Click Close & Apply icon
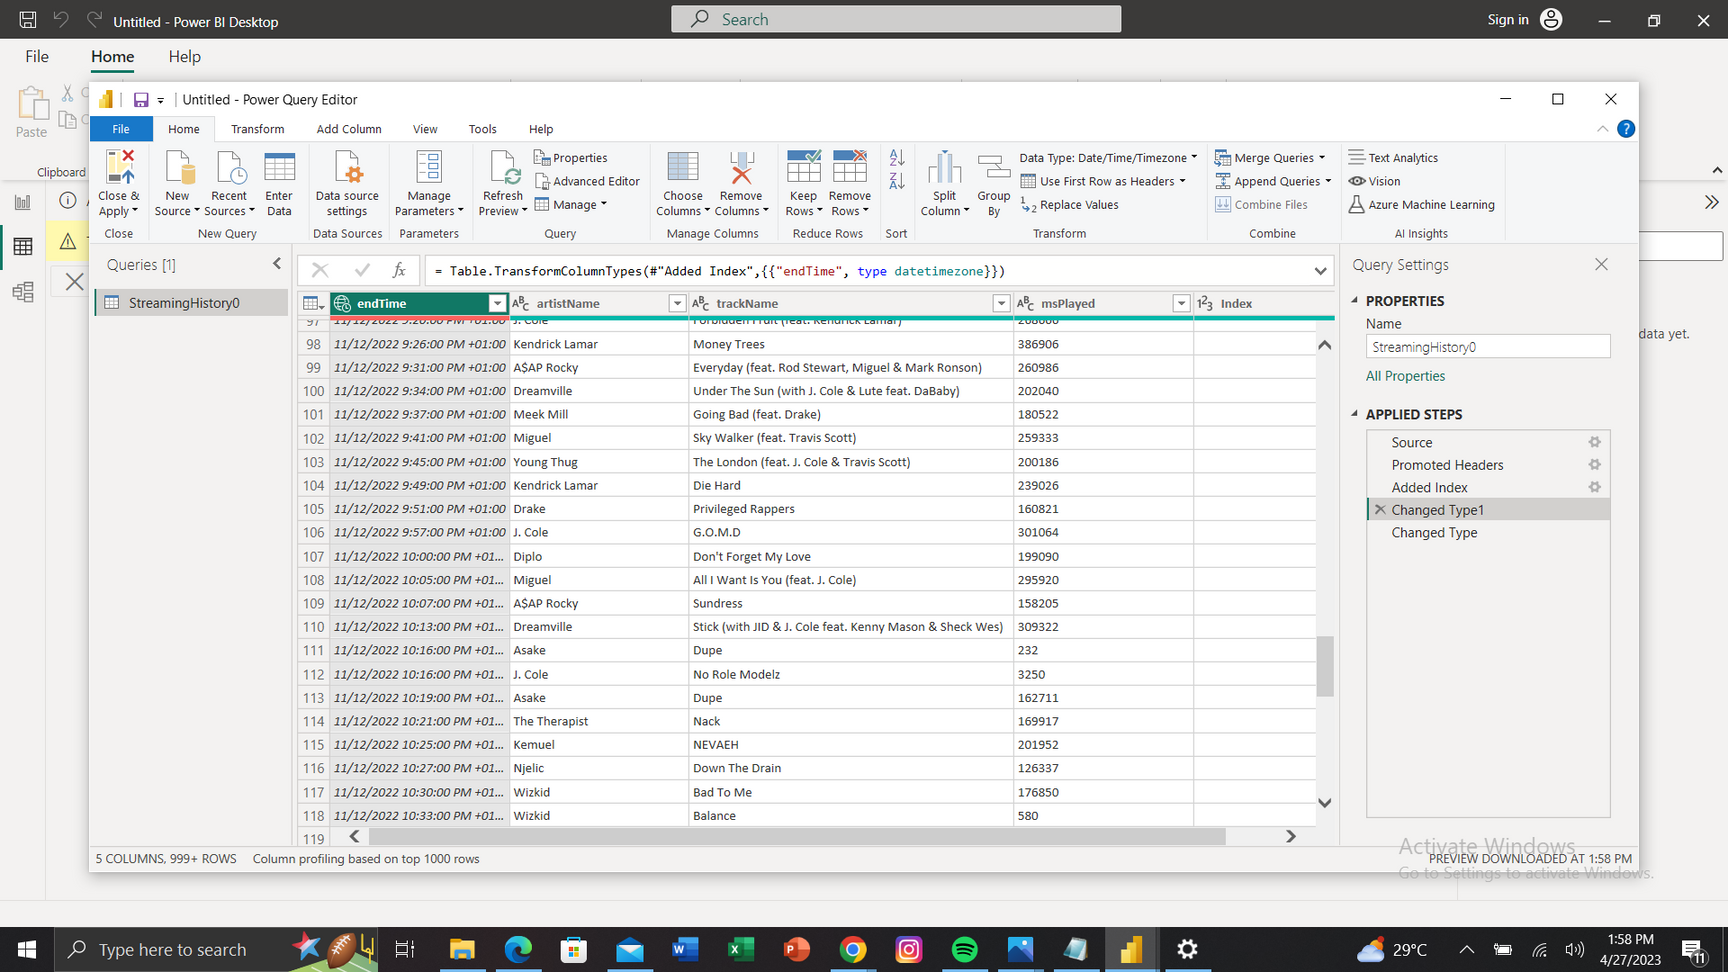1728x972 pixels. click(x=120, y=168)
